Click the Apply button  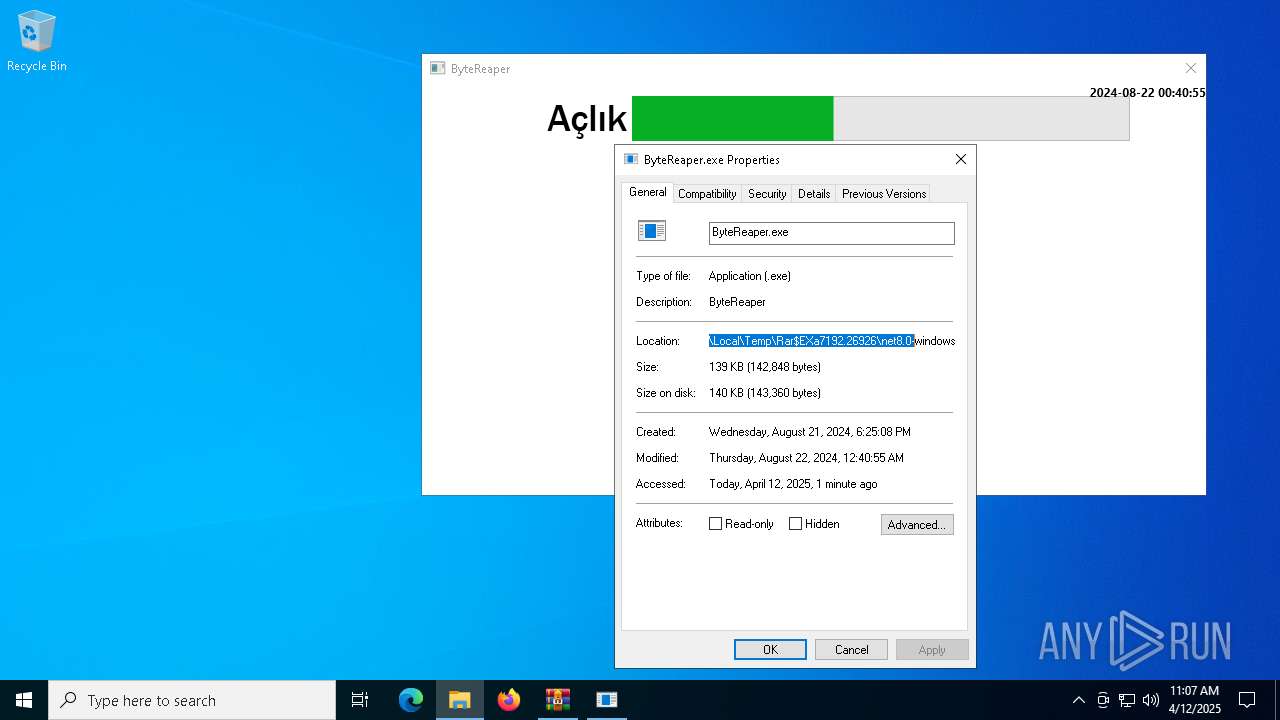pyautogui.click(x=932, y=650)
